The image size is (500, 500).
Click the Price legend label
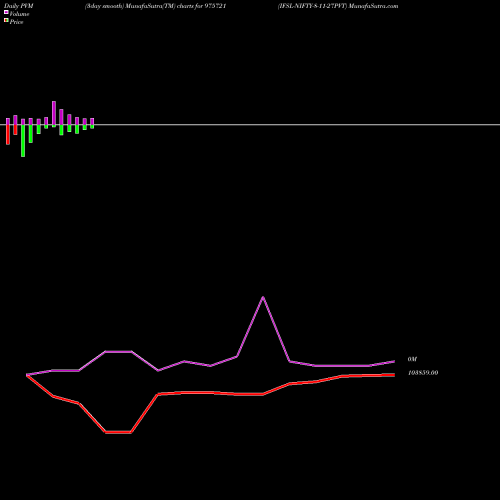(x=16, y=22)
